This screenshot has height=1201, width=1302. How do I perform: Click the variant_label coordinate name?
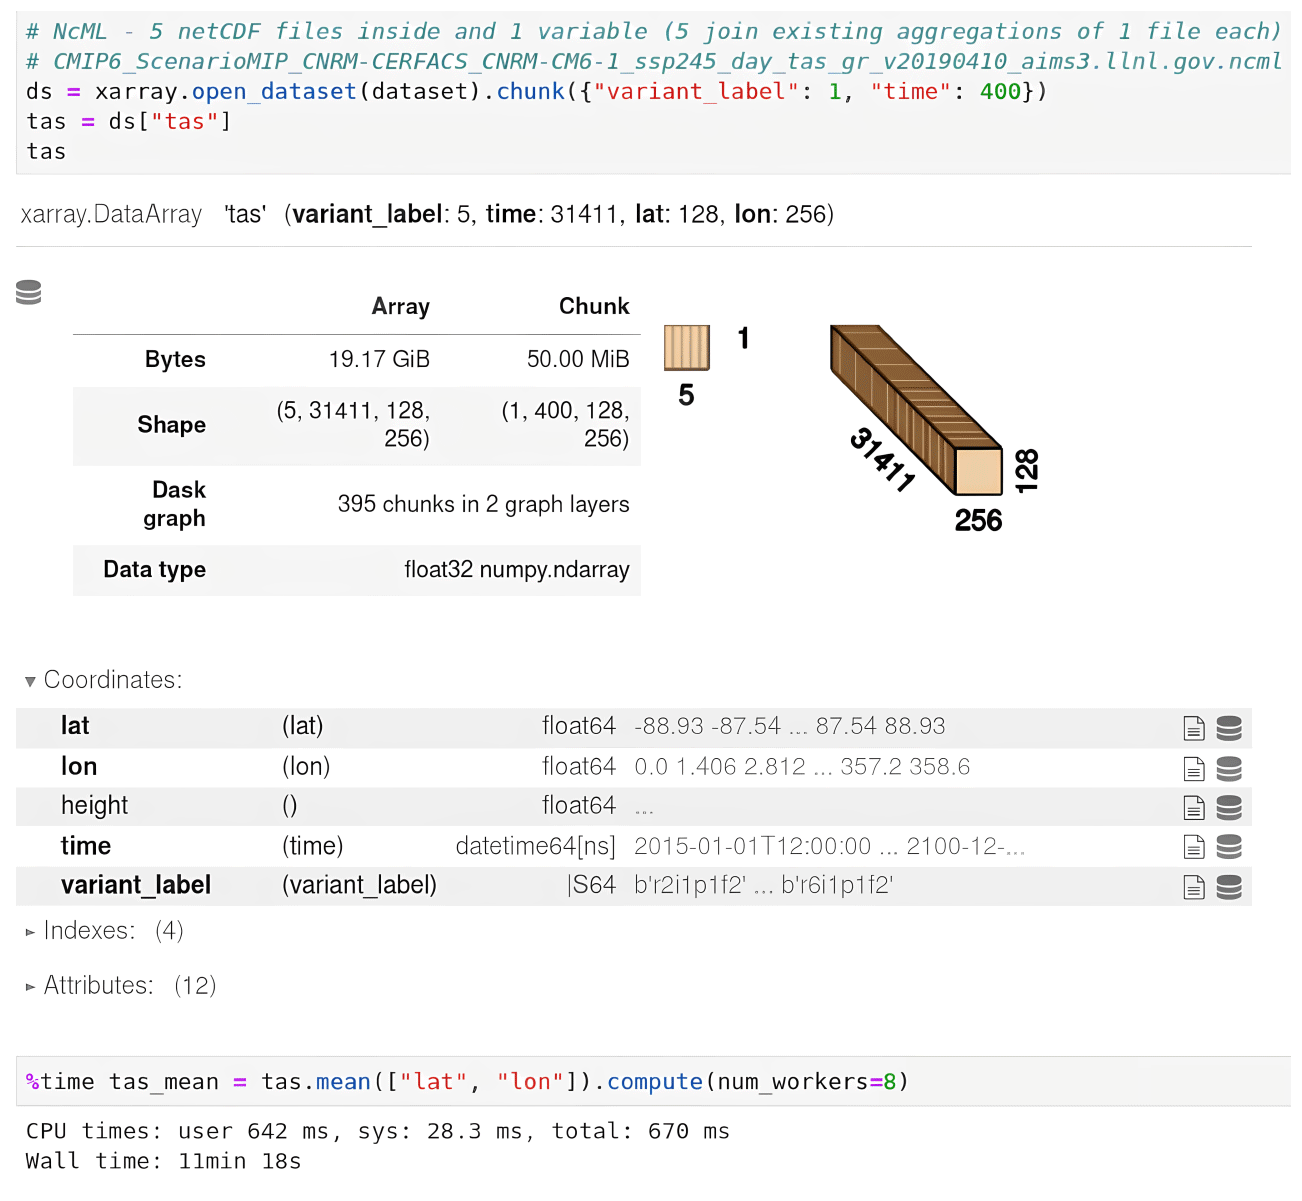pos(136,886)
